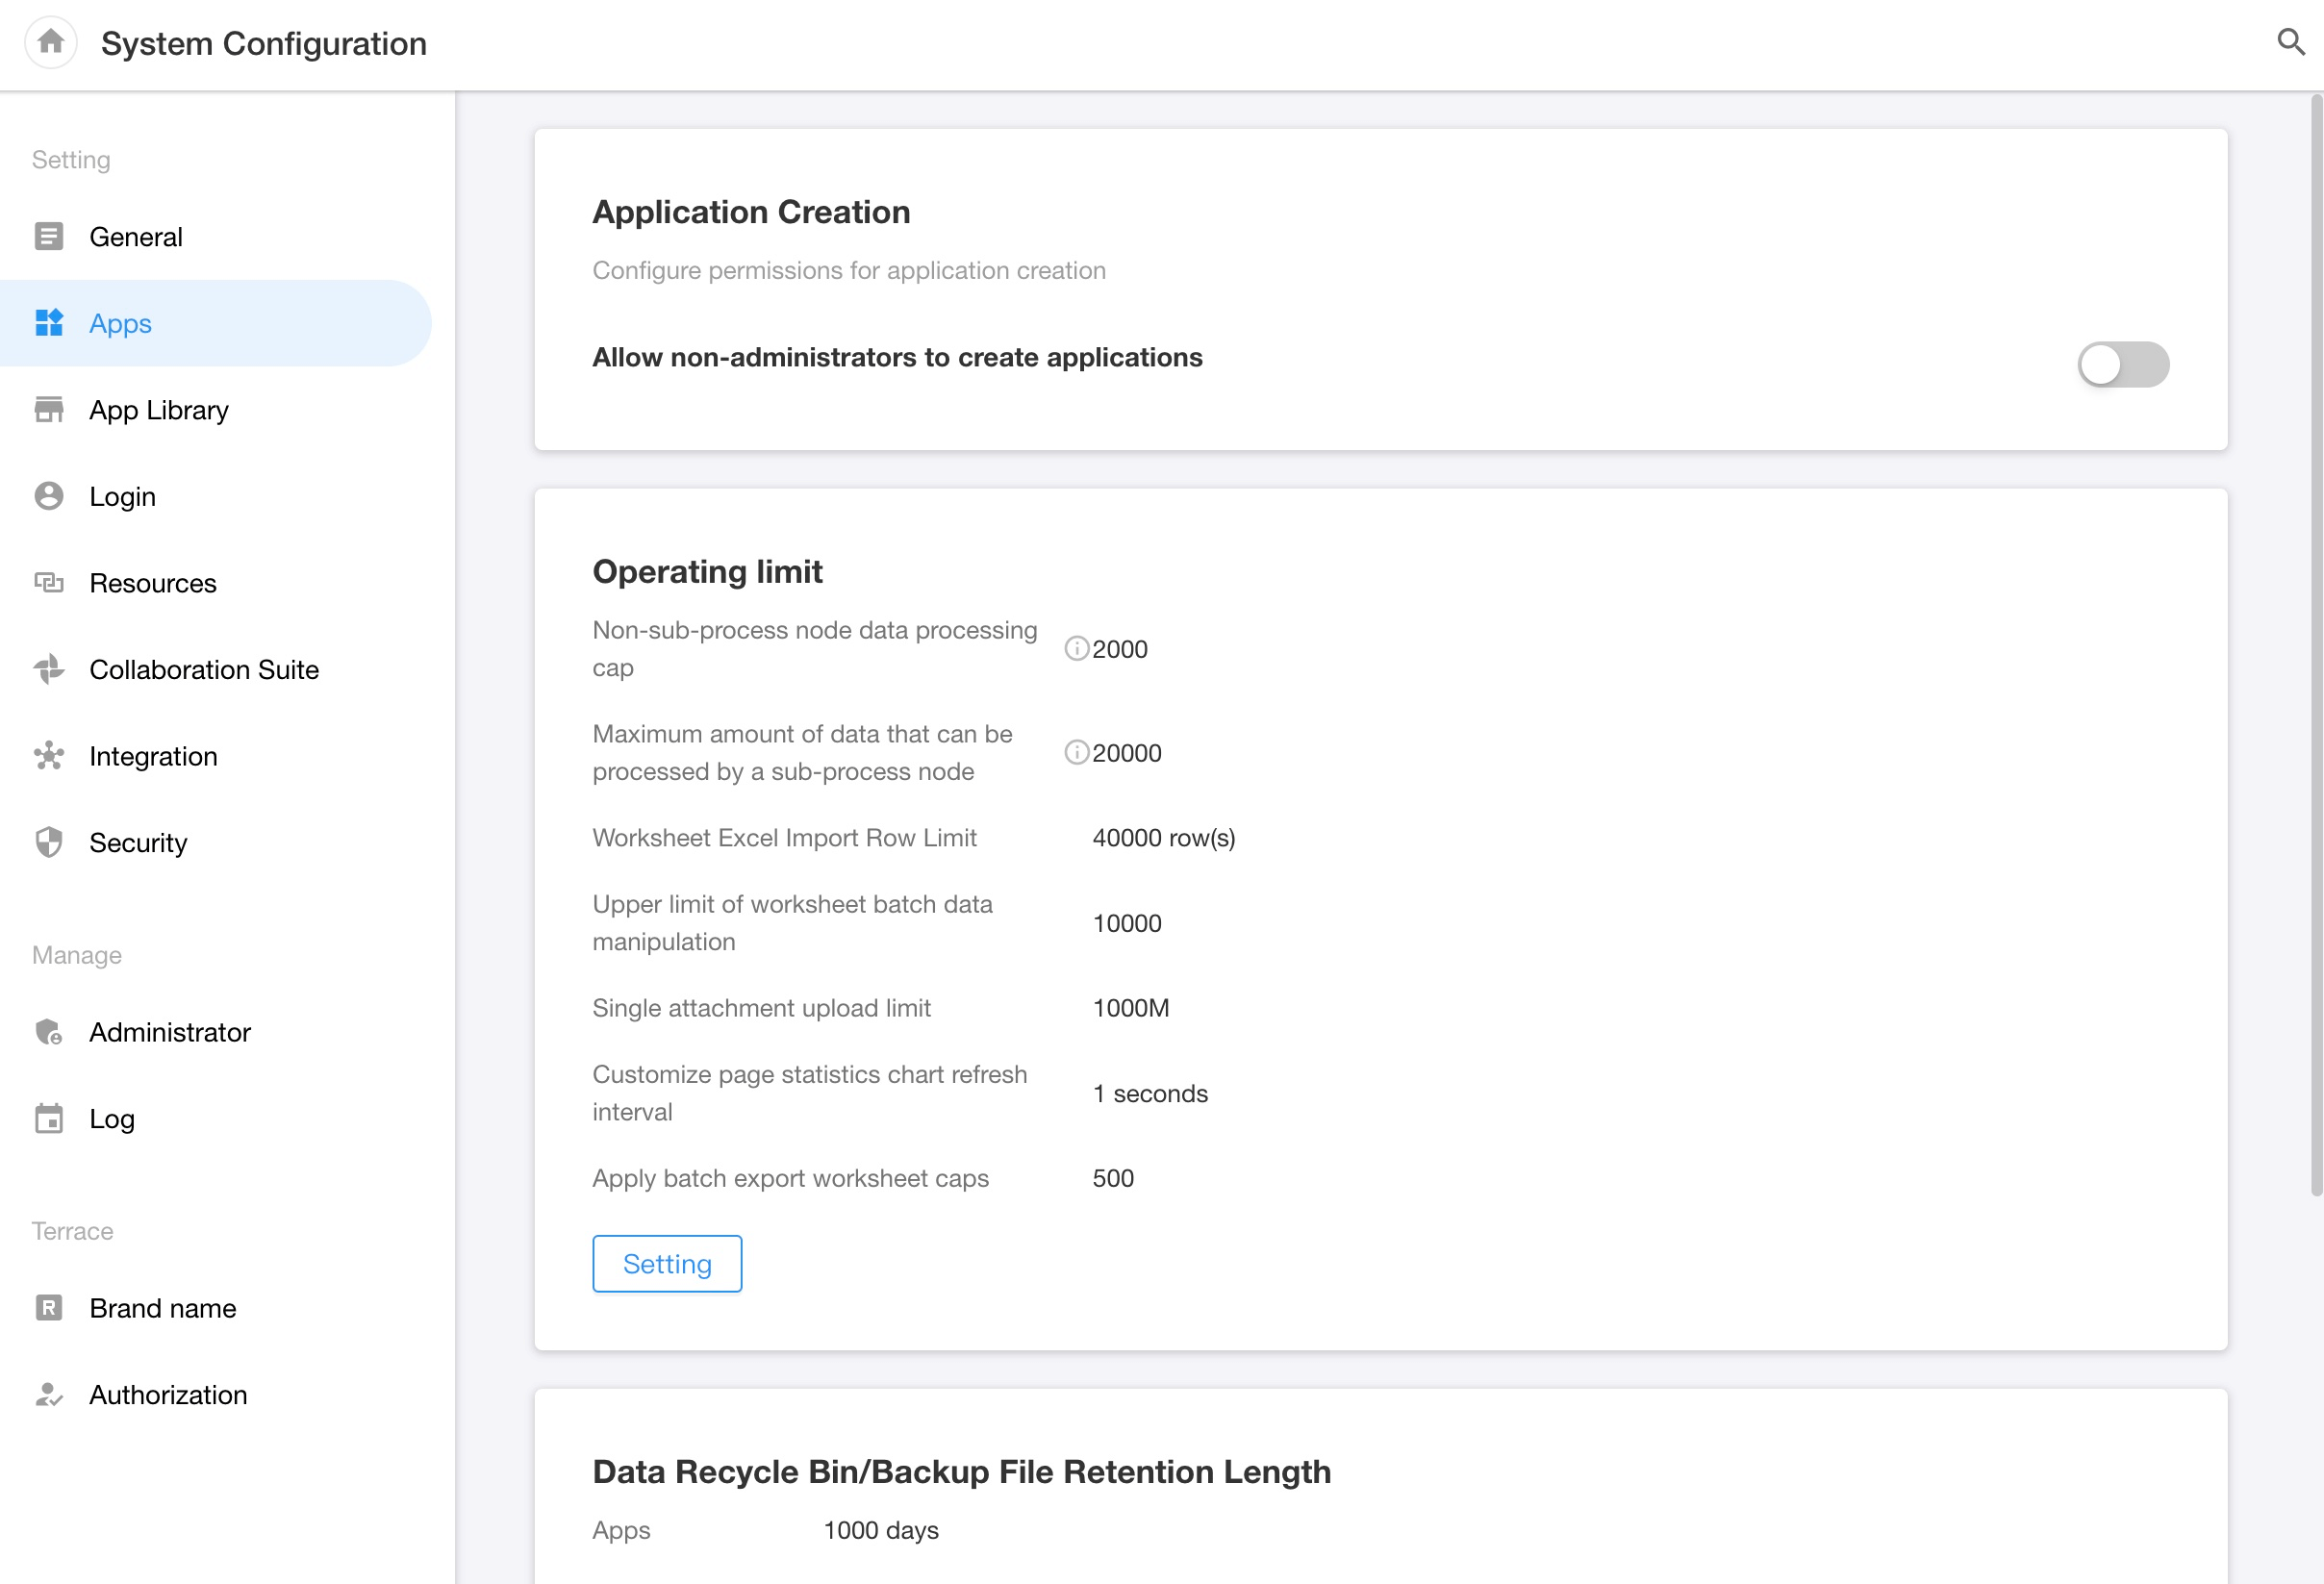Viewport: 2324px width, 1584px height.
Task: Open search with the magnifier icon
Action: [2290, 42]
